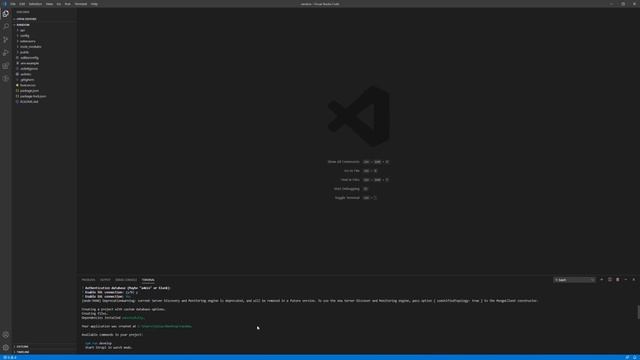Kill the terminal with trash icon
Viewport: 640px width, 360px height.
618,280
